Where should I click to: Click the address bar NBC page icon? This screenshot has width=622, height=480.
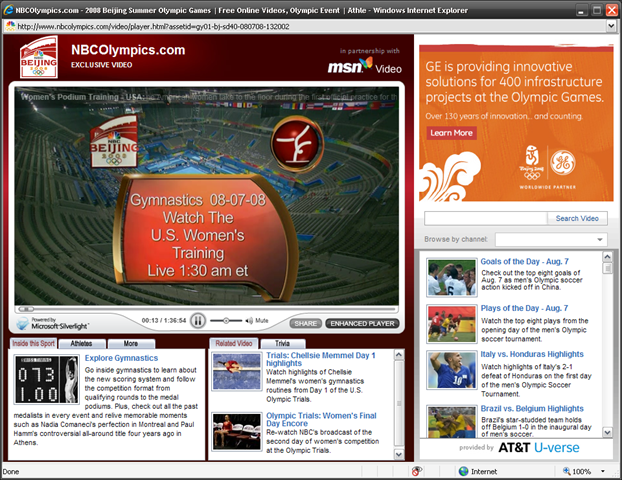[x=10, y=26]
